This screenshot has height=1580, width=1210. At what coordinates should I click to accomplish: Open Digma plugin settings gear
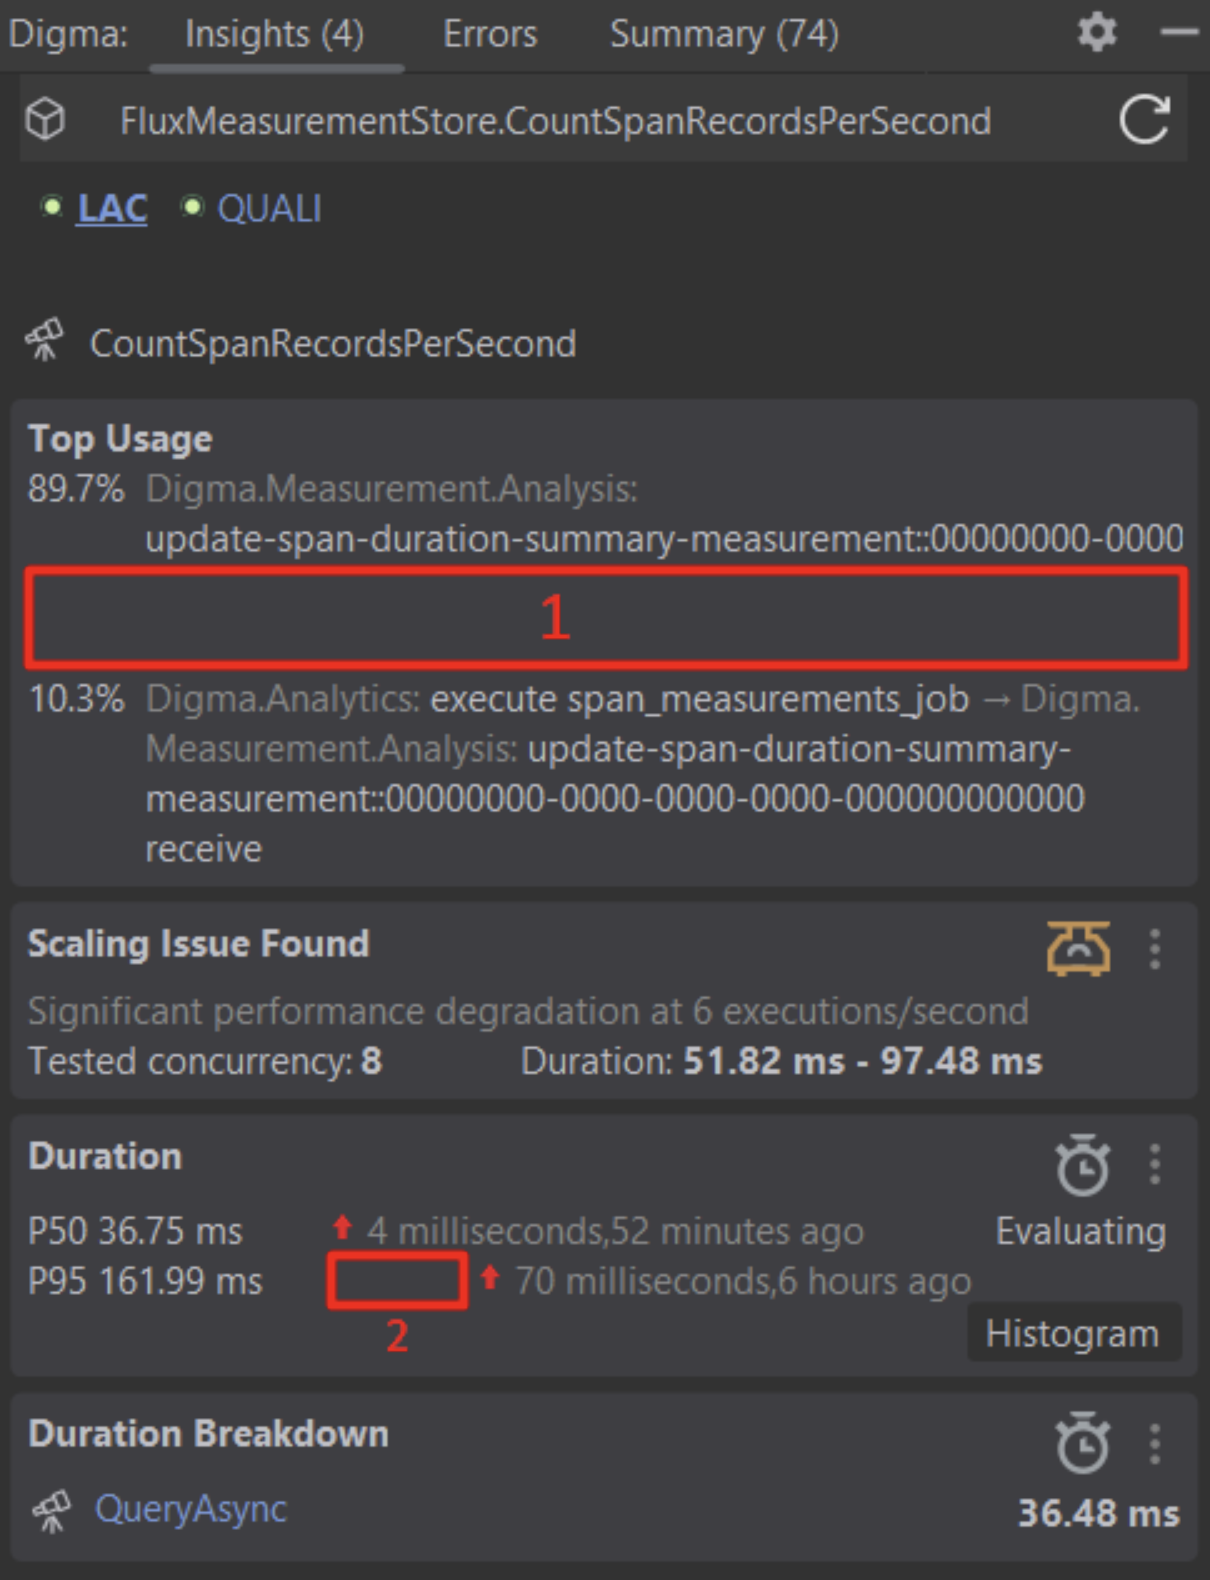1097,31
